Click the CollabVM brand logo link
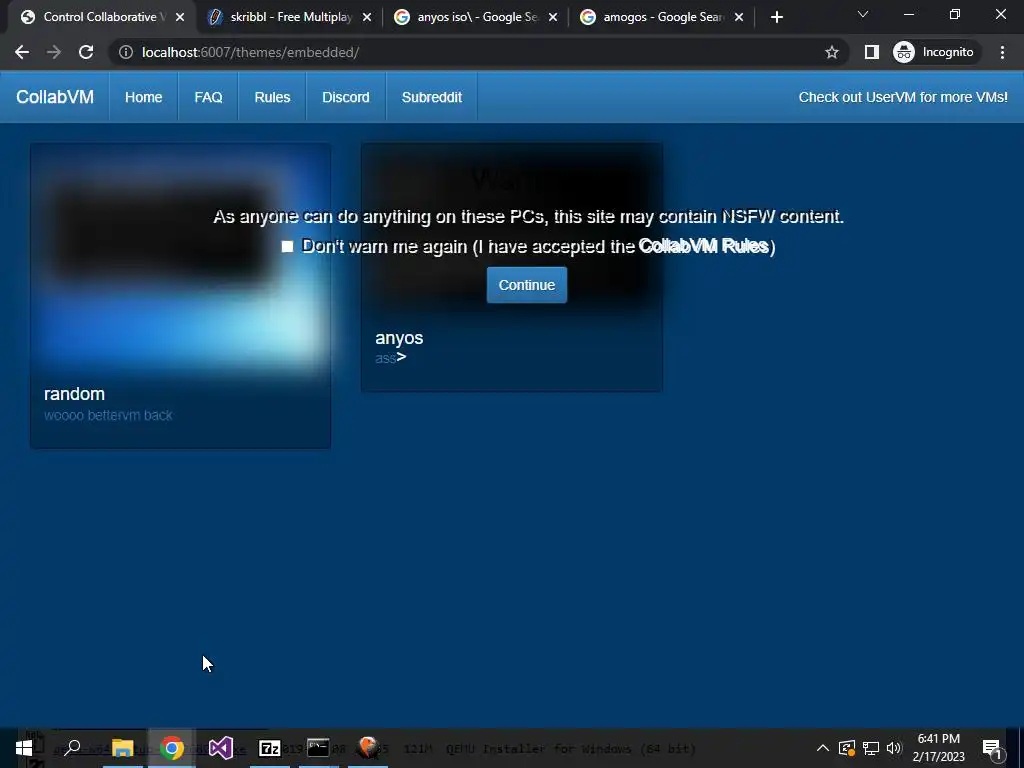Screen dimensions: 1024x768 tap(55, 97)
